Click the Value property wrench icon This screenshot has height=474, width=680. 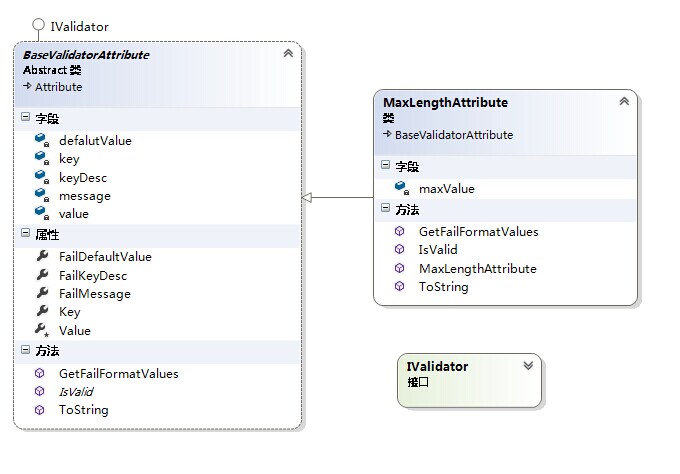pos(42,330)
